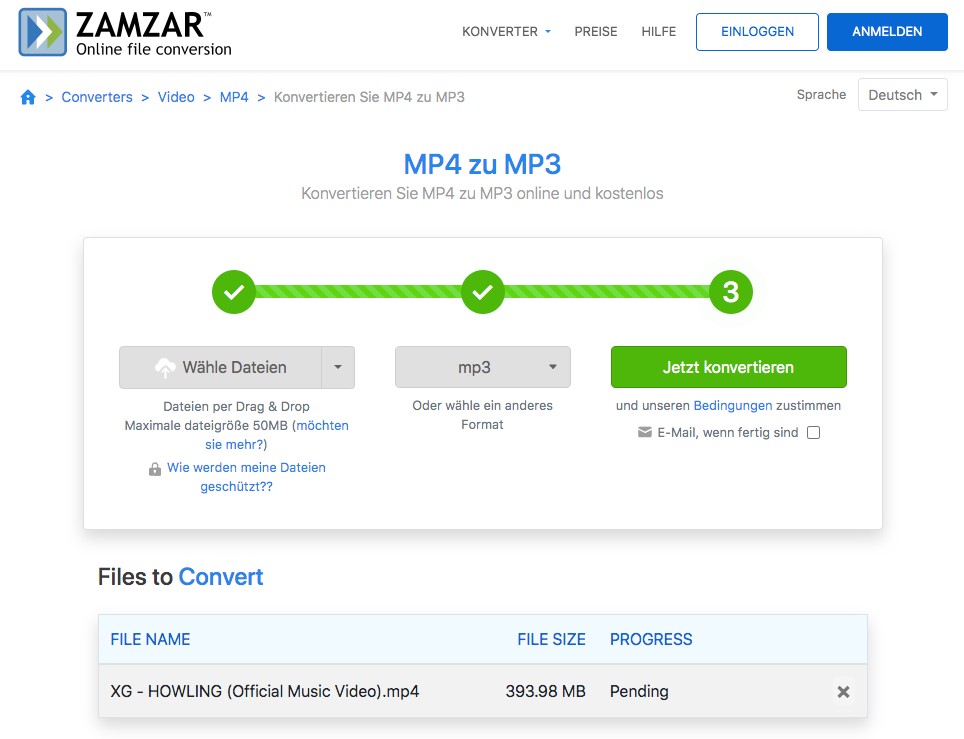Click Jetzt konvertieren button

point(729,367)
